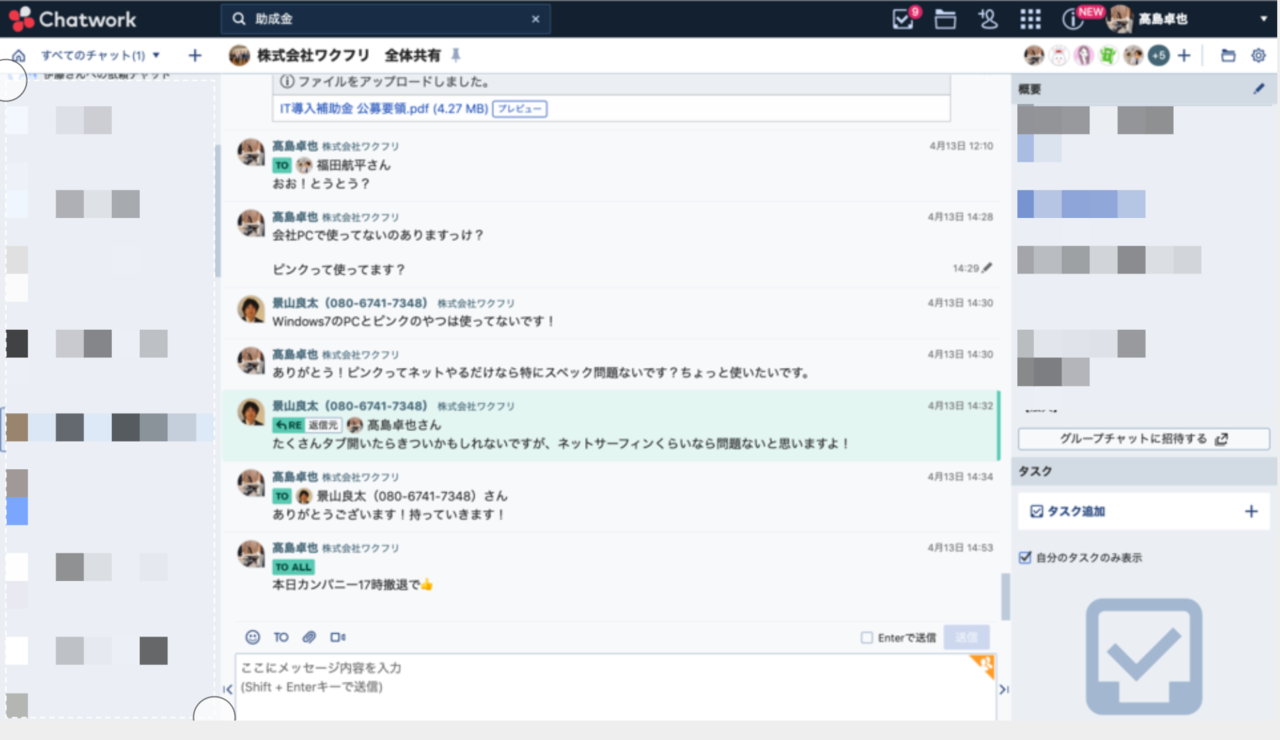Open the contact add icon in header
Image resolution: width=1280 pixels, height=740 pixels.
point(988,19)
